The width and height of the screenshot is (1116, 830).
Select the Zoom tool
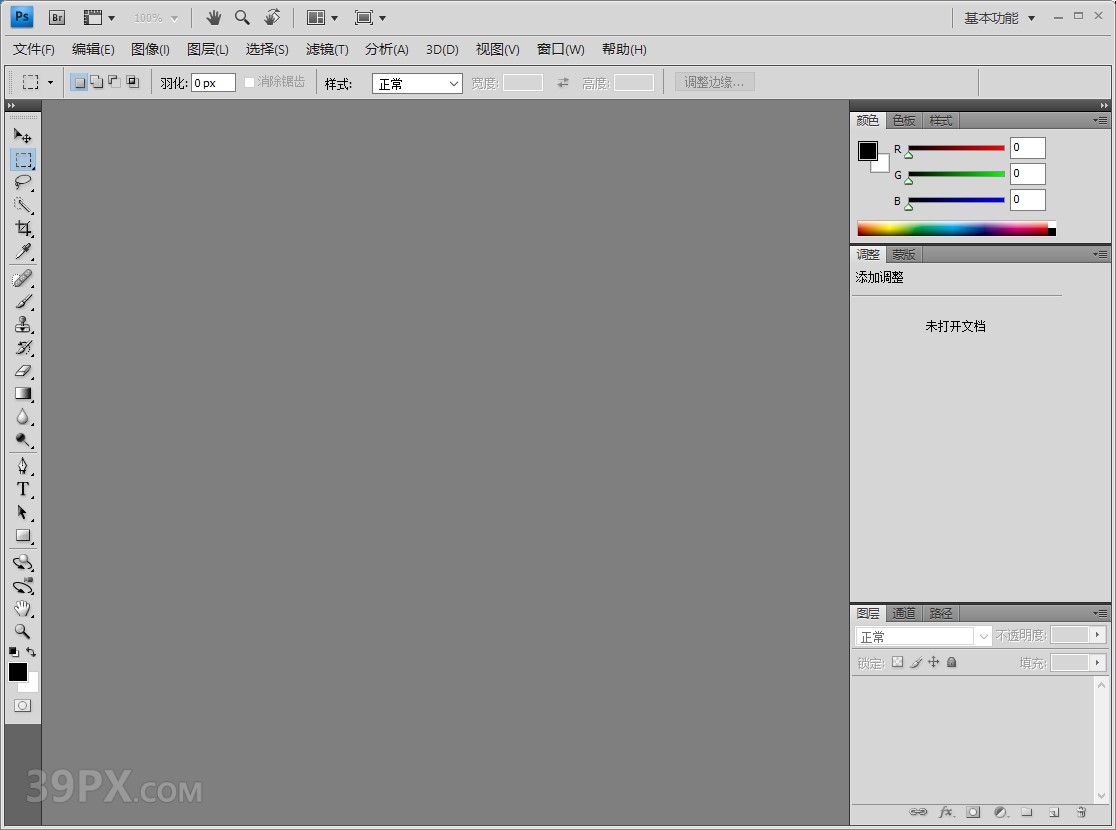click(22, 631)
